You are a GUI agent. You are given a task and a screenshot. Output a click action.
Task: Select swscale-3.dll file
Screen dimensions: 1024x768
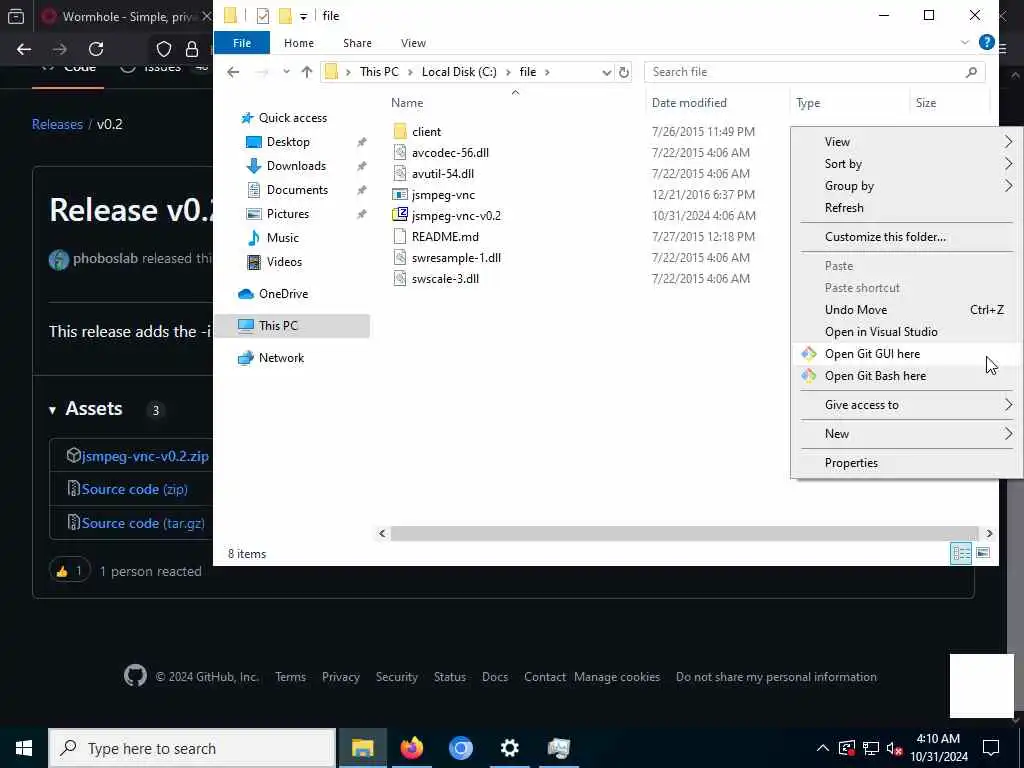445,279
